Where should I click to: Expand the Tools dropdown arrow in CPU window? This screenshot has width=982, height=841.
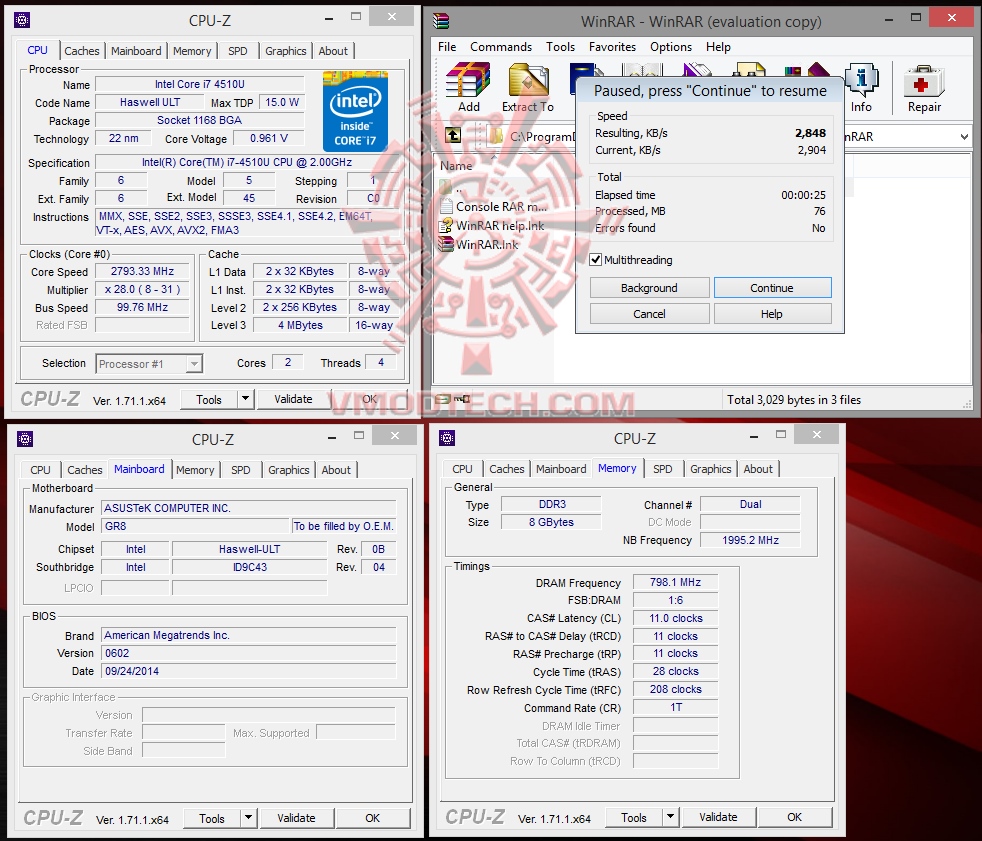coord(246,398)
